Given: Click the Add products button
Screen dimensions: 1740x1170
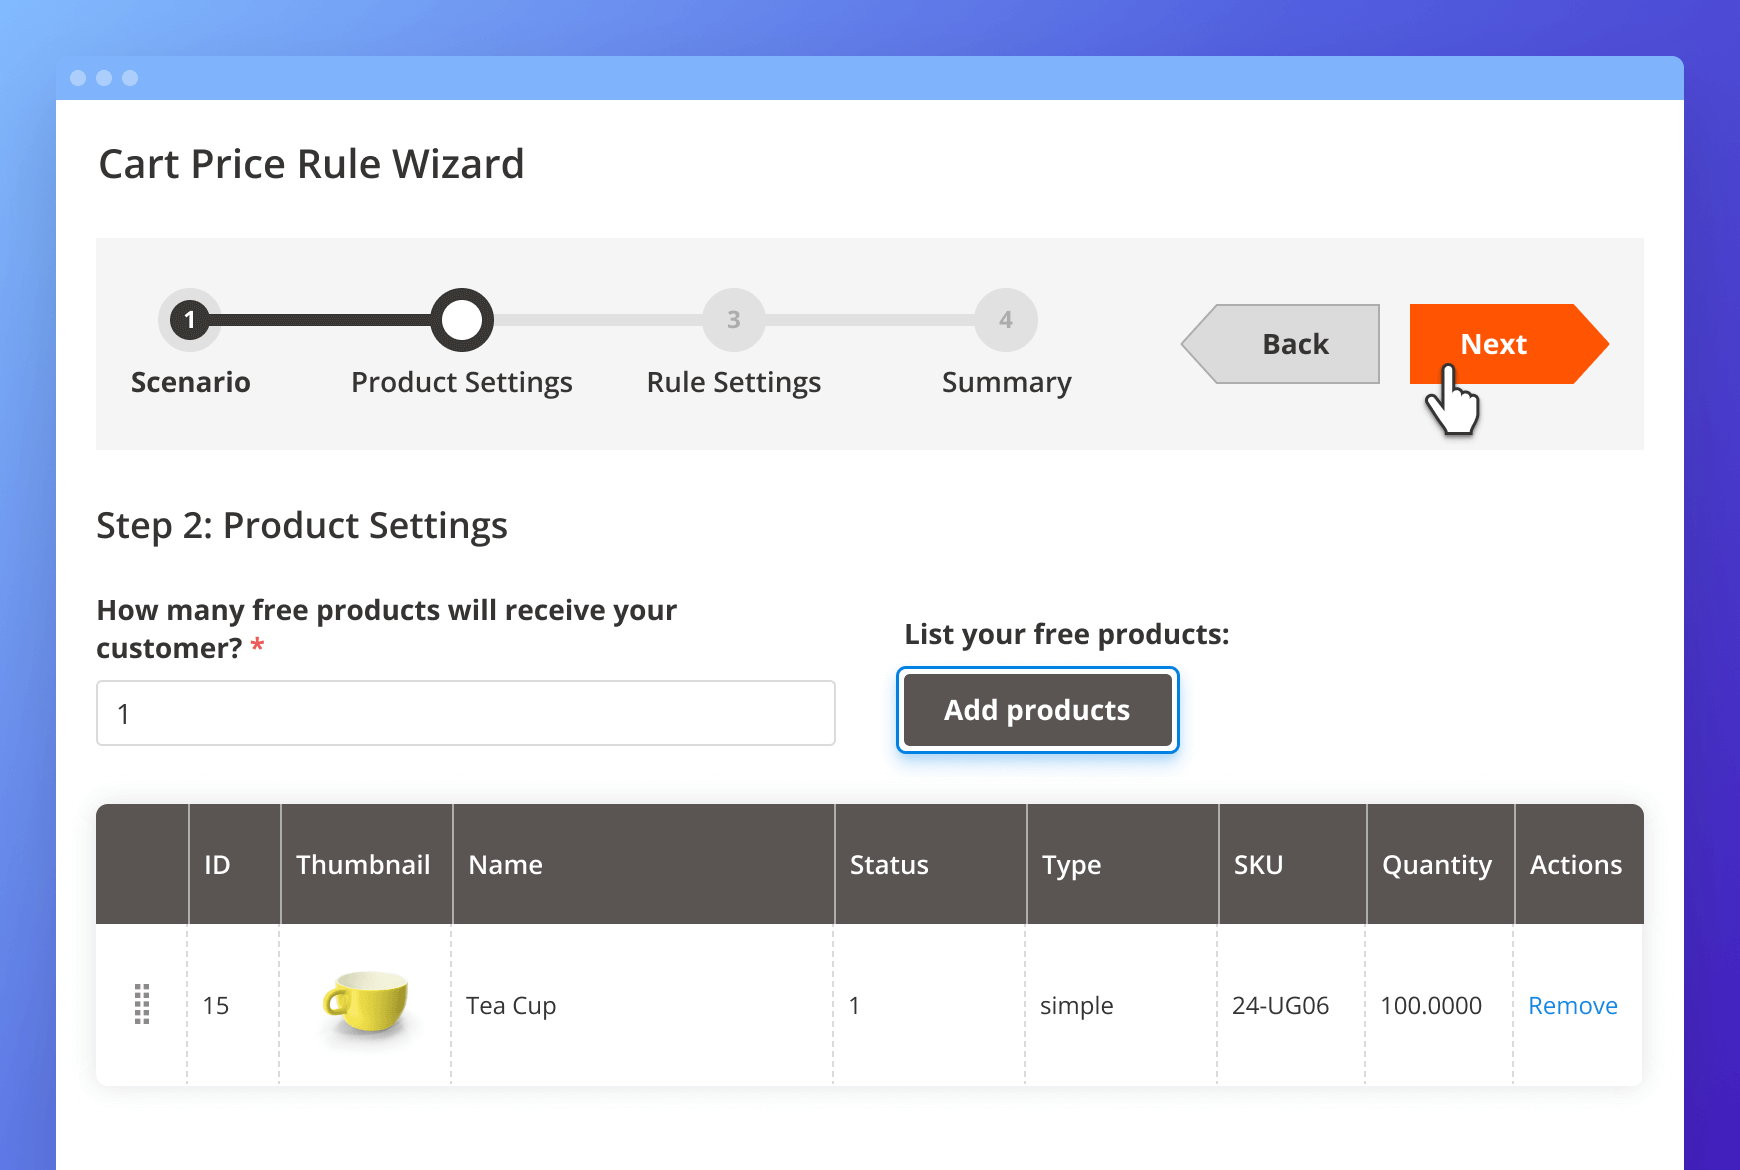Looking at the screenshot, I should click(x=1037, y=710).
